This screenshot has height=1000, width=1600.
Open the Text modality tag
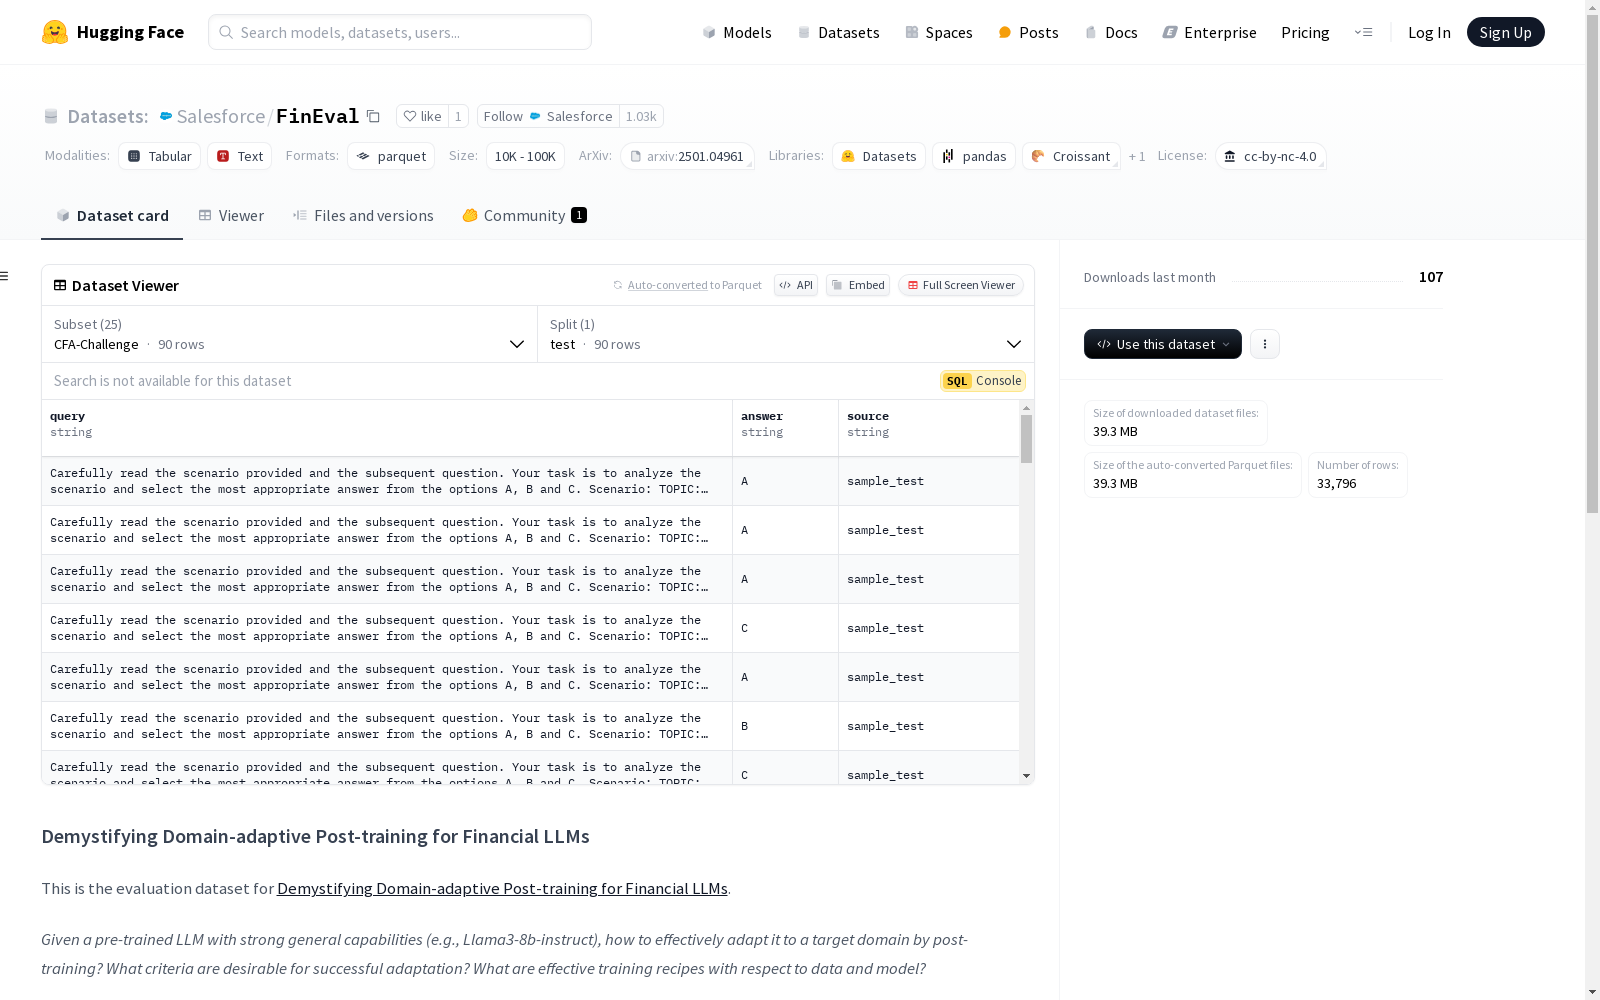tap(240, 156)
